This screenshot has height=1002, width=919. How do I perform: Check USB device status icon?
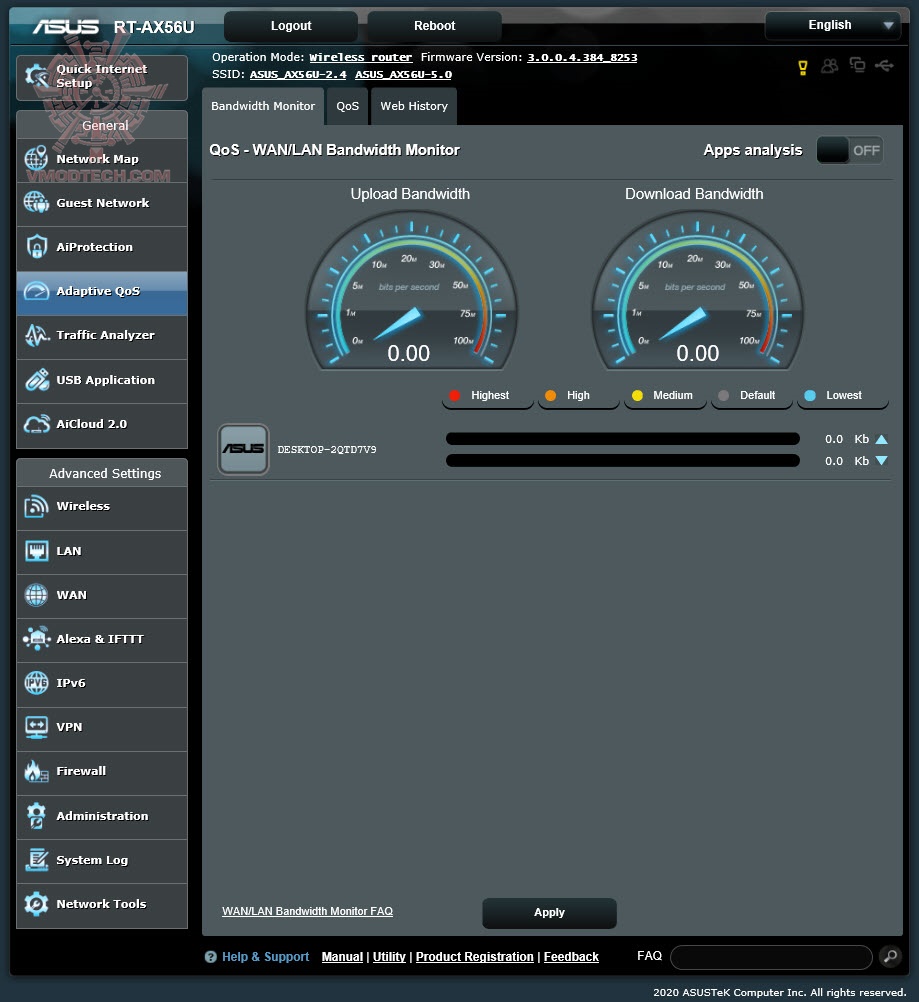tap(884, 66)
